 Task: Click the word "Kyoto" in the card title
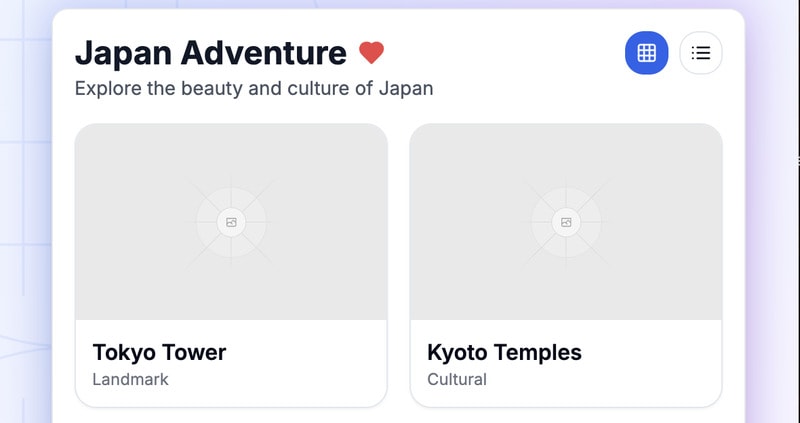tap(456, 352)
